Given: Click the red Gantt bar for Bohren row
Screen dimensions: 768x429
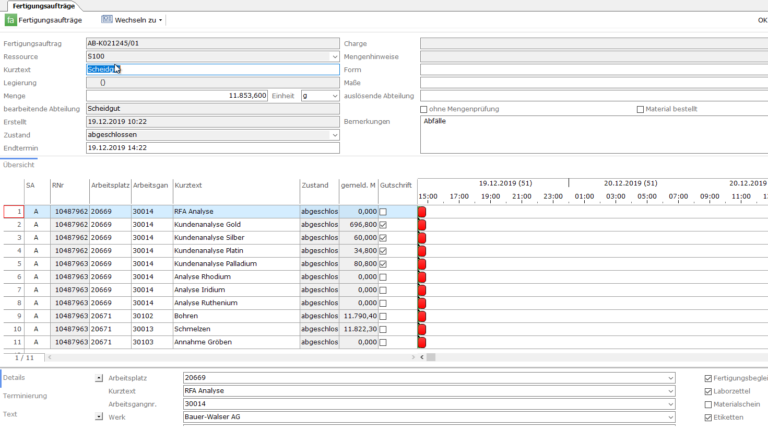Looking at the screenshot, I should tap(422, 315).
